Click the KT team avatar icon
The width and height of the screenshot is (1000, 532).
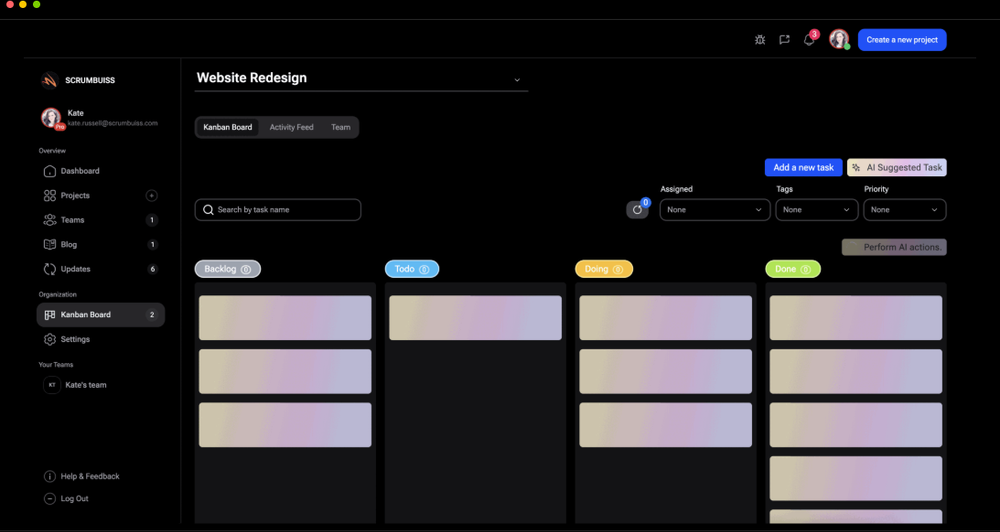coord(52,385)
